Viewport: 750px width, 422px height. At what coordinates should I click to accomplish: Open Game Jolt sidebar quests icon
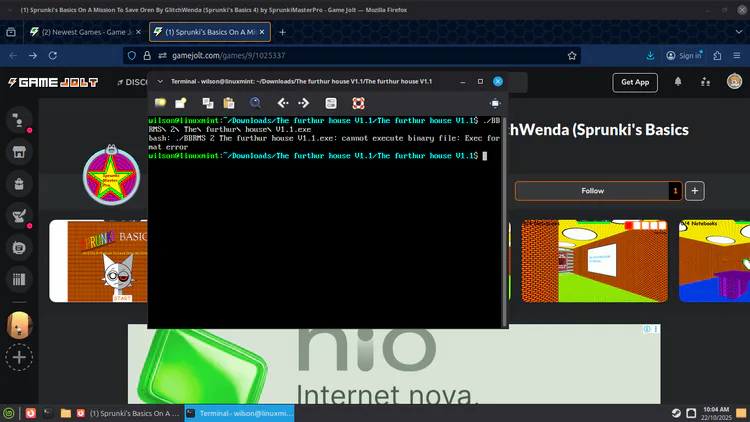(x=19, y=216)
